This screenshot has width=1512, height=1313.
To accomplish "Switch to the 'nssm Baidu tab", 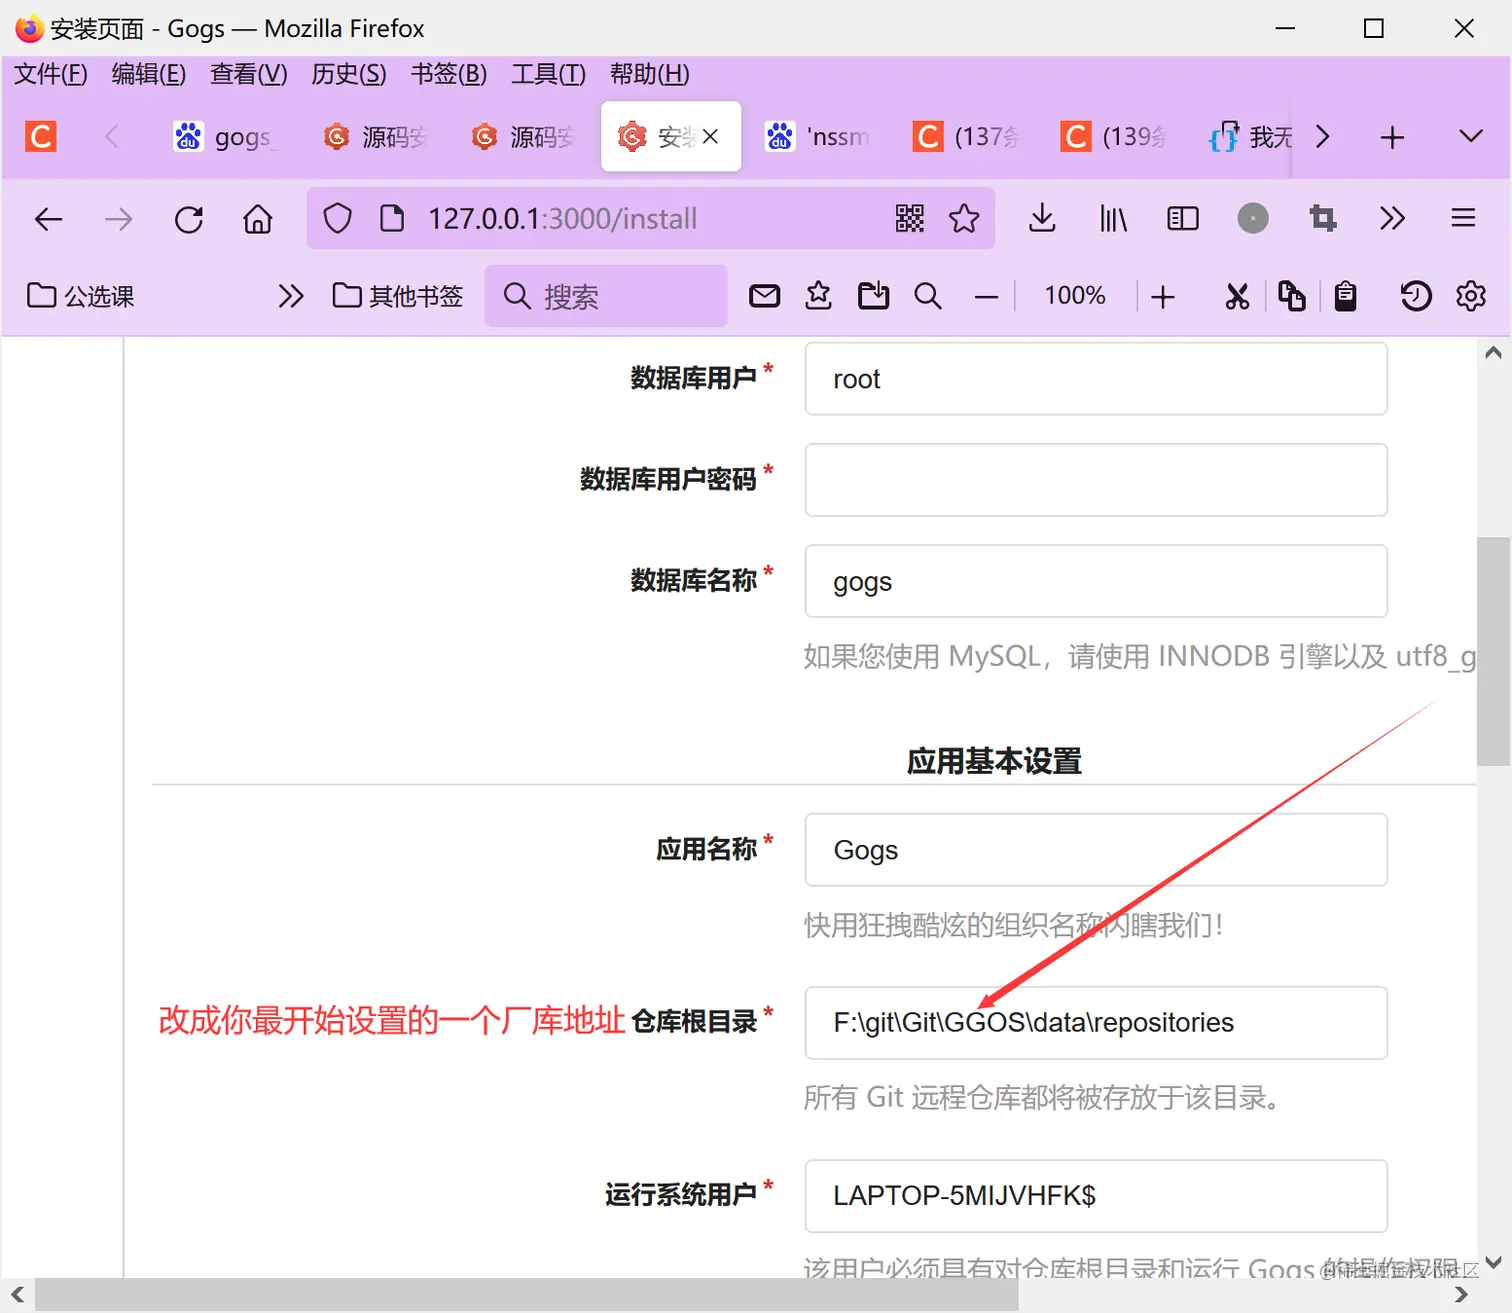I will 819,137.
